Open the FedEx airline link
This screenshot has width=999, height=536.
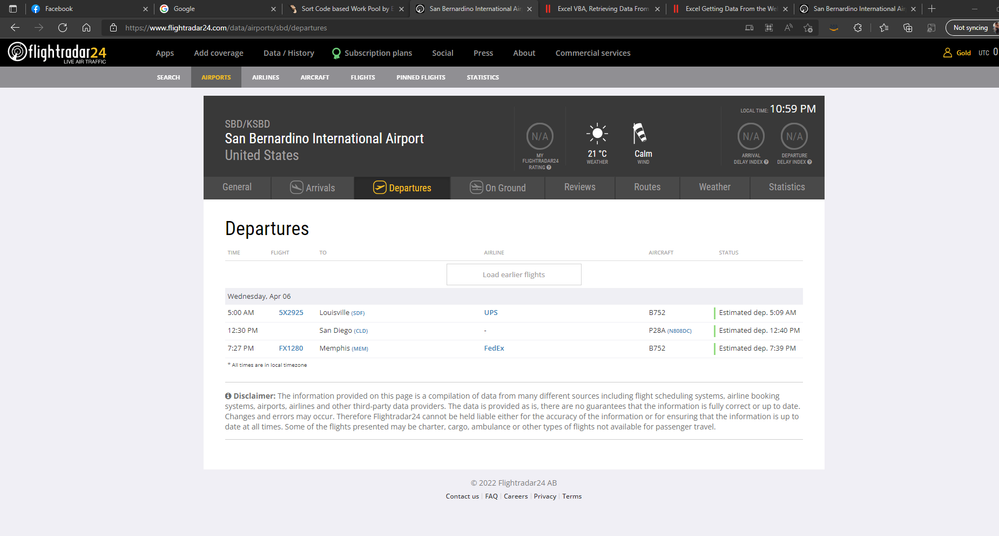[x=494, y=349]
